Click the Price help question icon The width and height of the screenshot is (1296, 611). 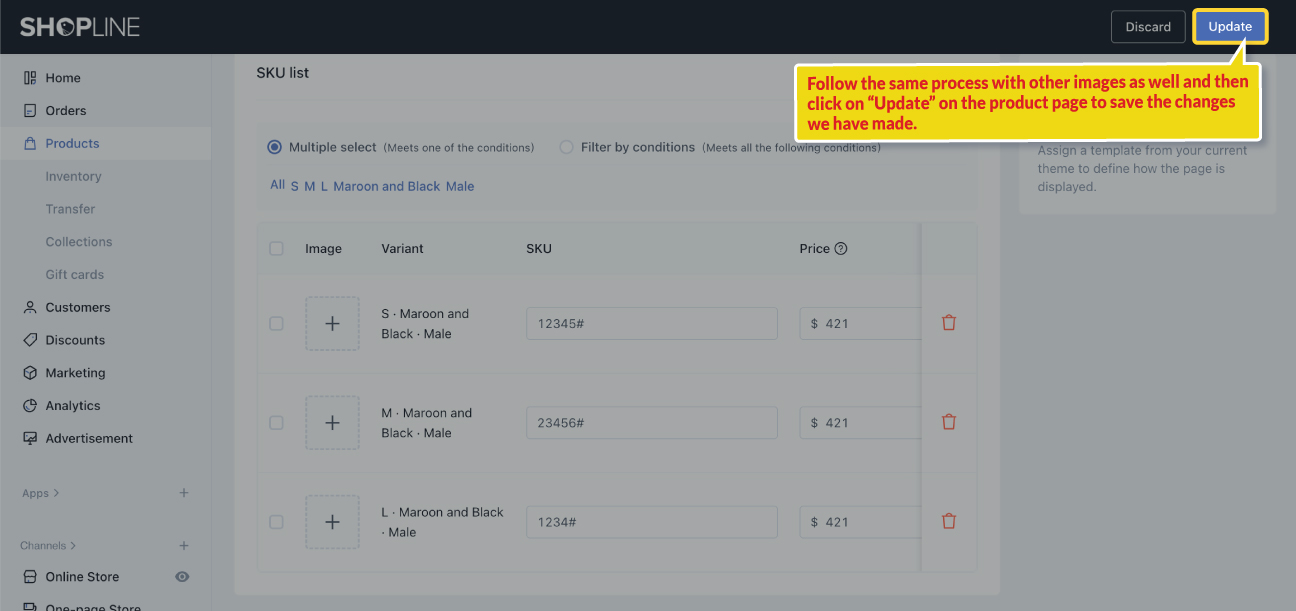click(x=841, y=249)
